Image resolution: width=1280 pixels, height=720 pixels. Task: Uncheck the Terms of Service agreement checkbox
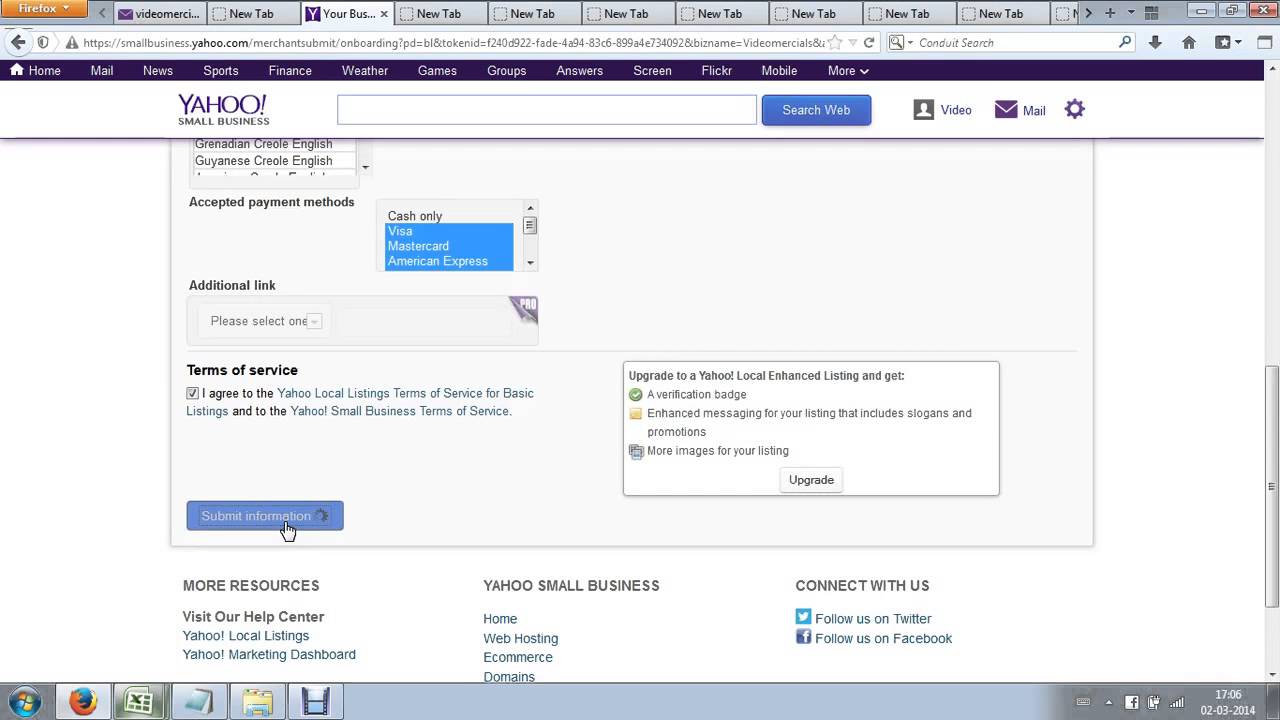193,393
